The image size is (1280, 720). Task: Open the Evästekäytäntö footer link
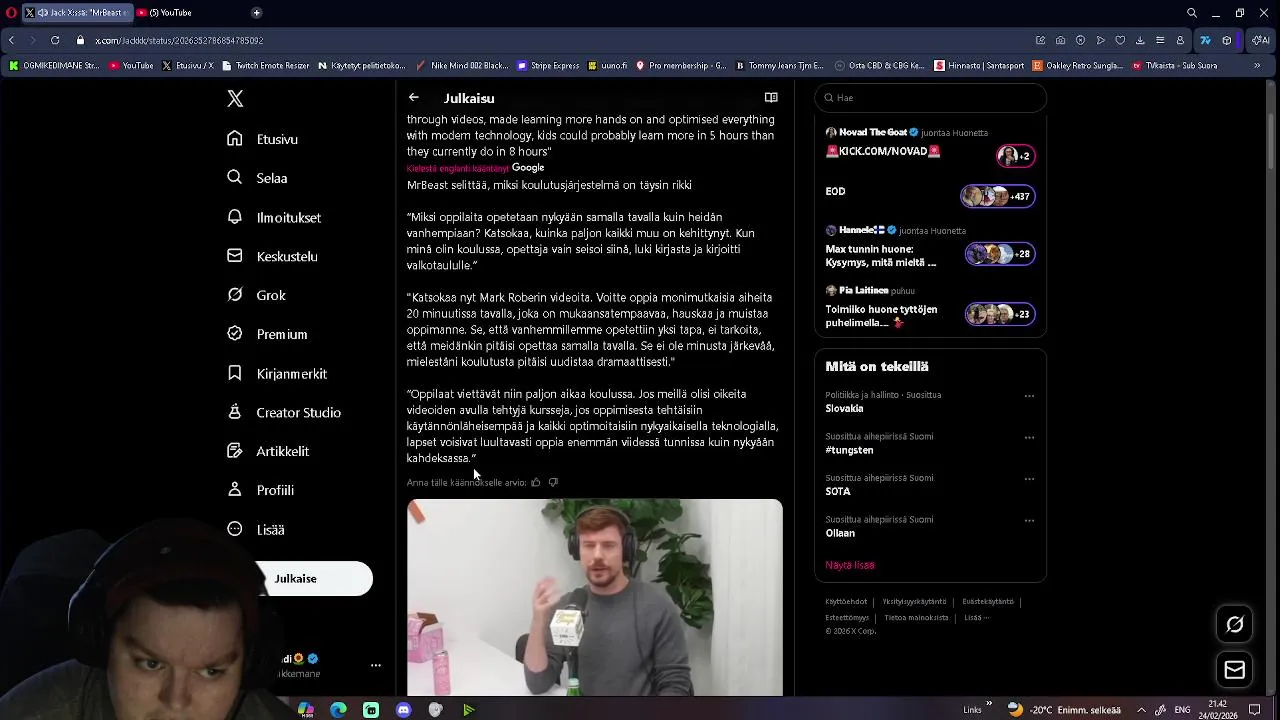pos(988,602)
